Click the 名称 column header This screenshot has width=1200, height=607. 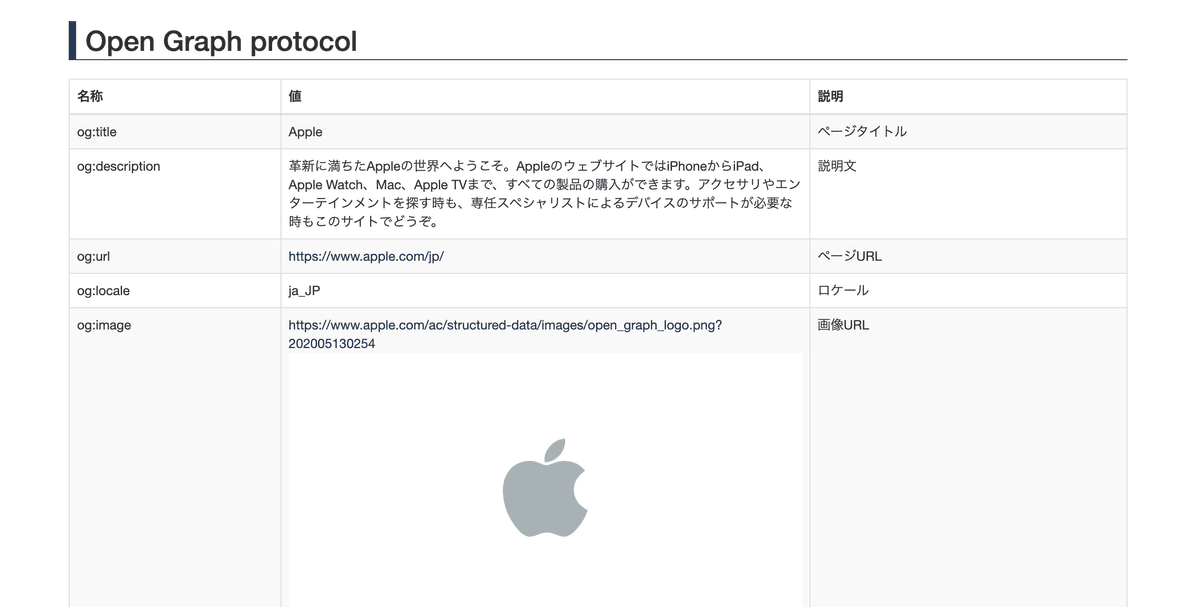click(90, 97)
